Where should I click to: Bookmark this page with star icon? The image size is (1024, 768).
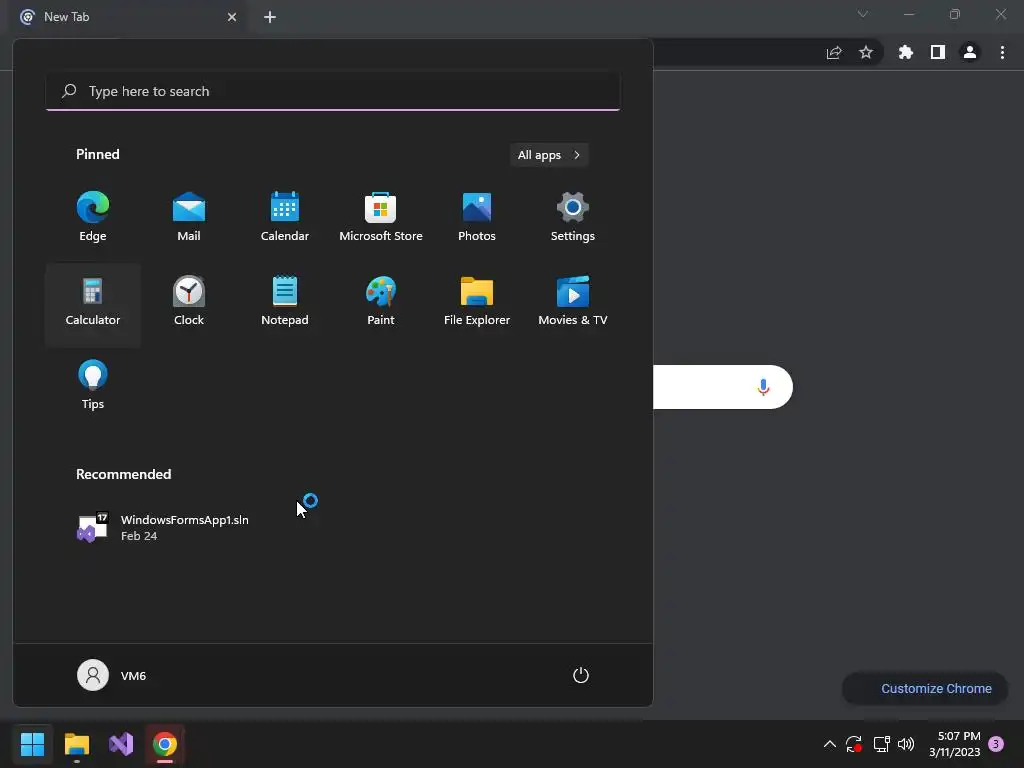pos(866,52)
